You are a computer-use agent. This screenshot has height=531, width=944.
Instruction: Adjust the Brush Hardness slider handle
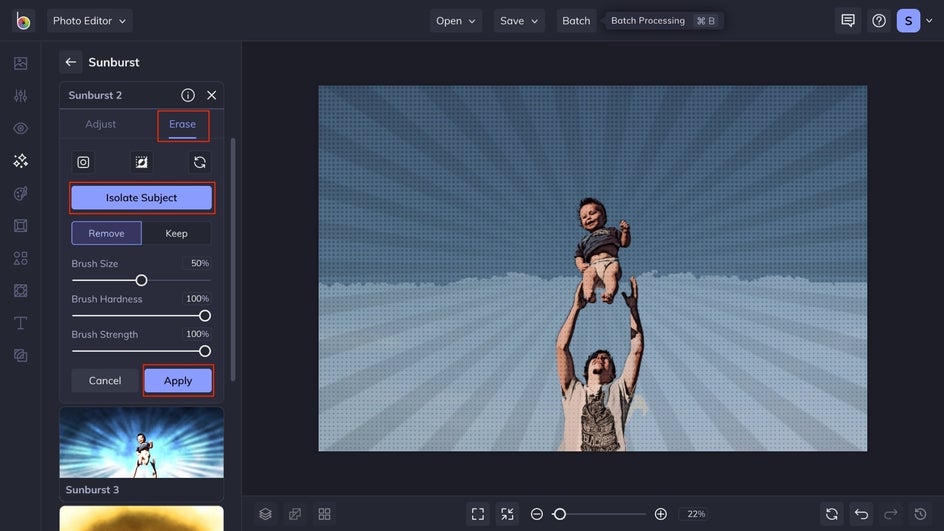(205, 315)
